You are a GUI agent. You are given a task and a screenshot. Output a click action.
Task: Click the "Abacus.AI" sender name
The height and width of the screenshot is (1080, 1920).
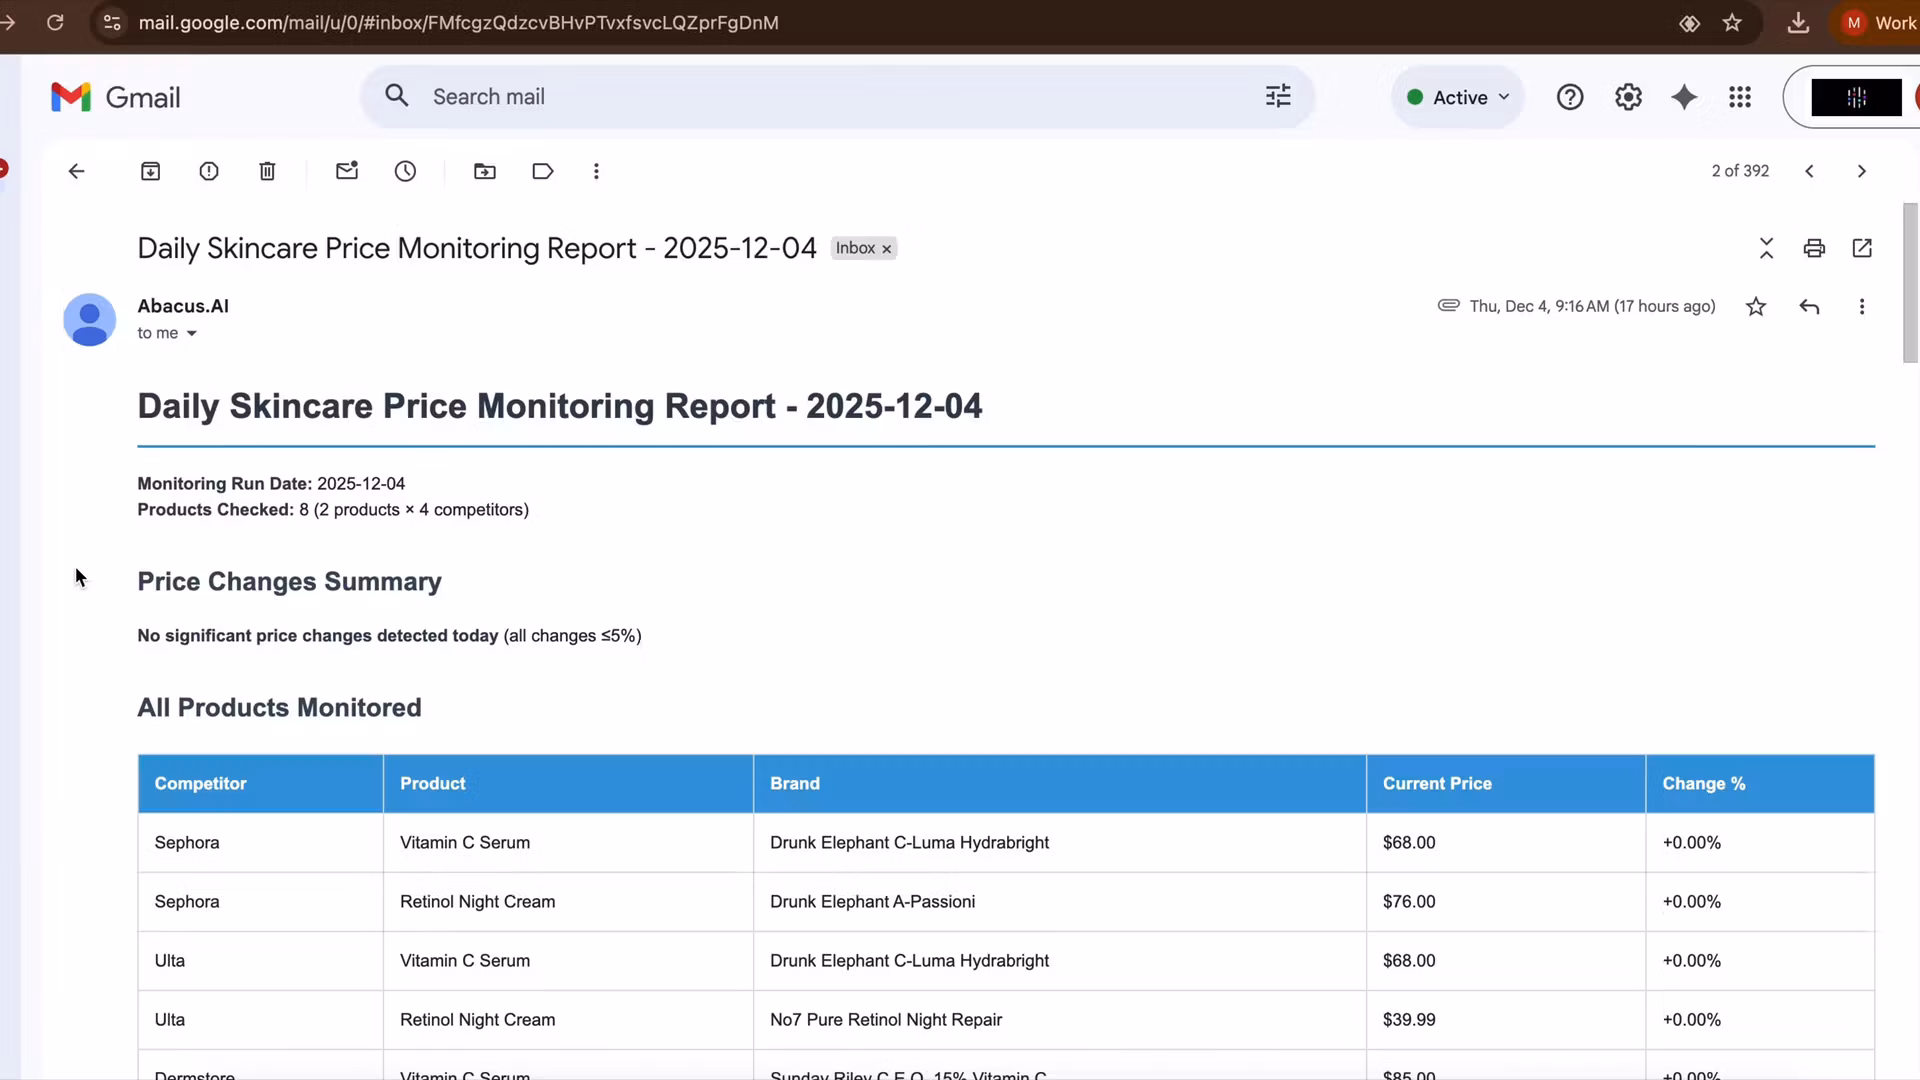(x=183, y=306)
